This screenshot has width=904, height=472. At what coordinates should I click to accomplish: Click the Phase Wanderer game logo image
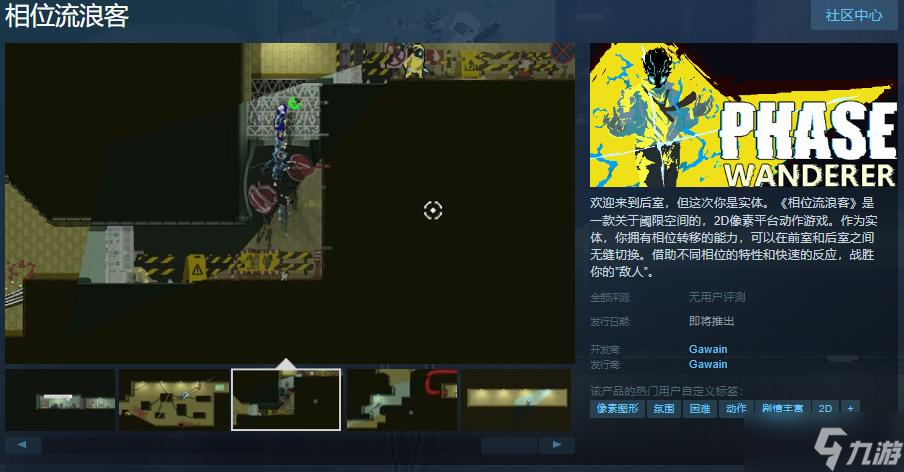[x=743, y=115]
